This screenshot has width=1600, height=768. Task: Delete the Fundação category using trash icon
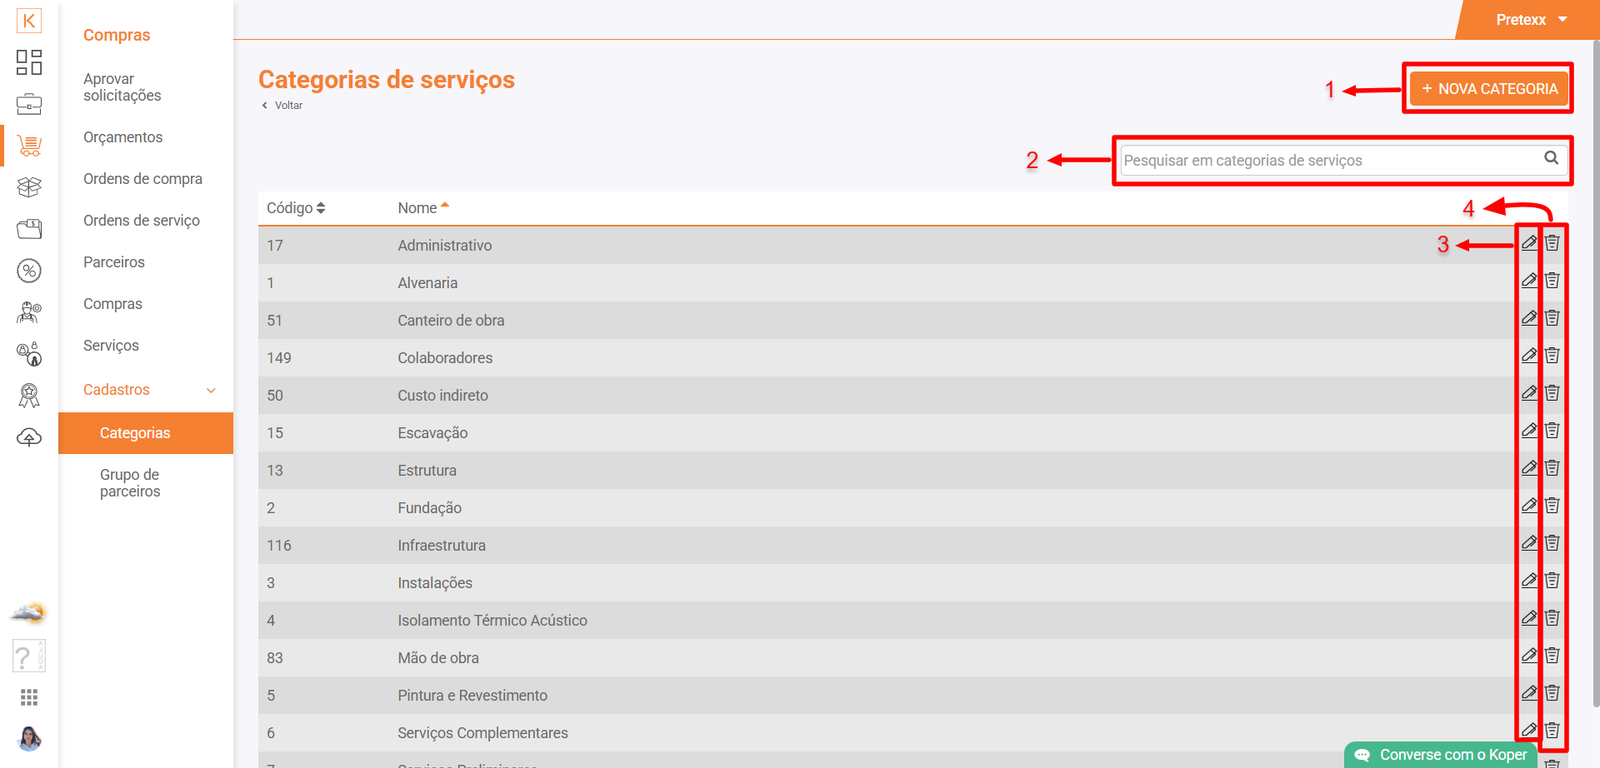click(1552, 506)
